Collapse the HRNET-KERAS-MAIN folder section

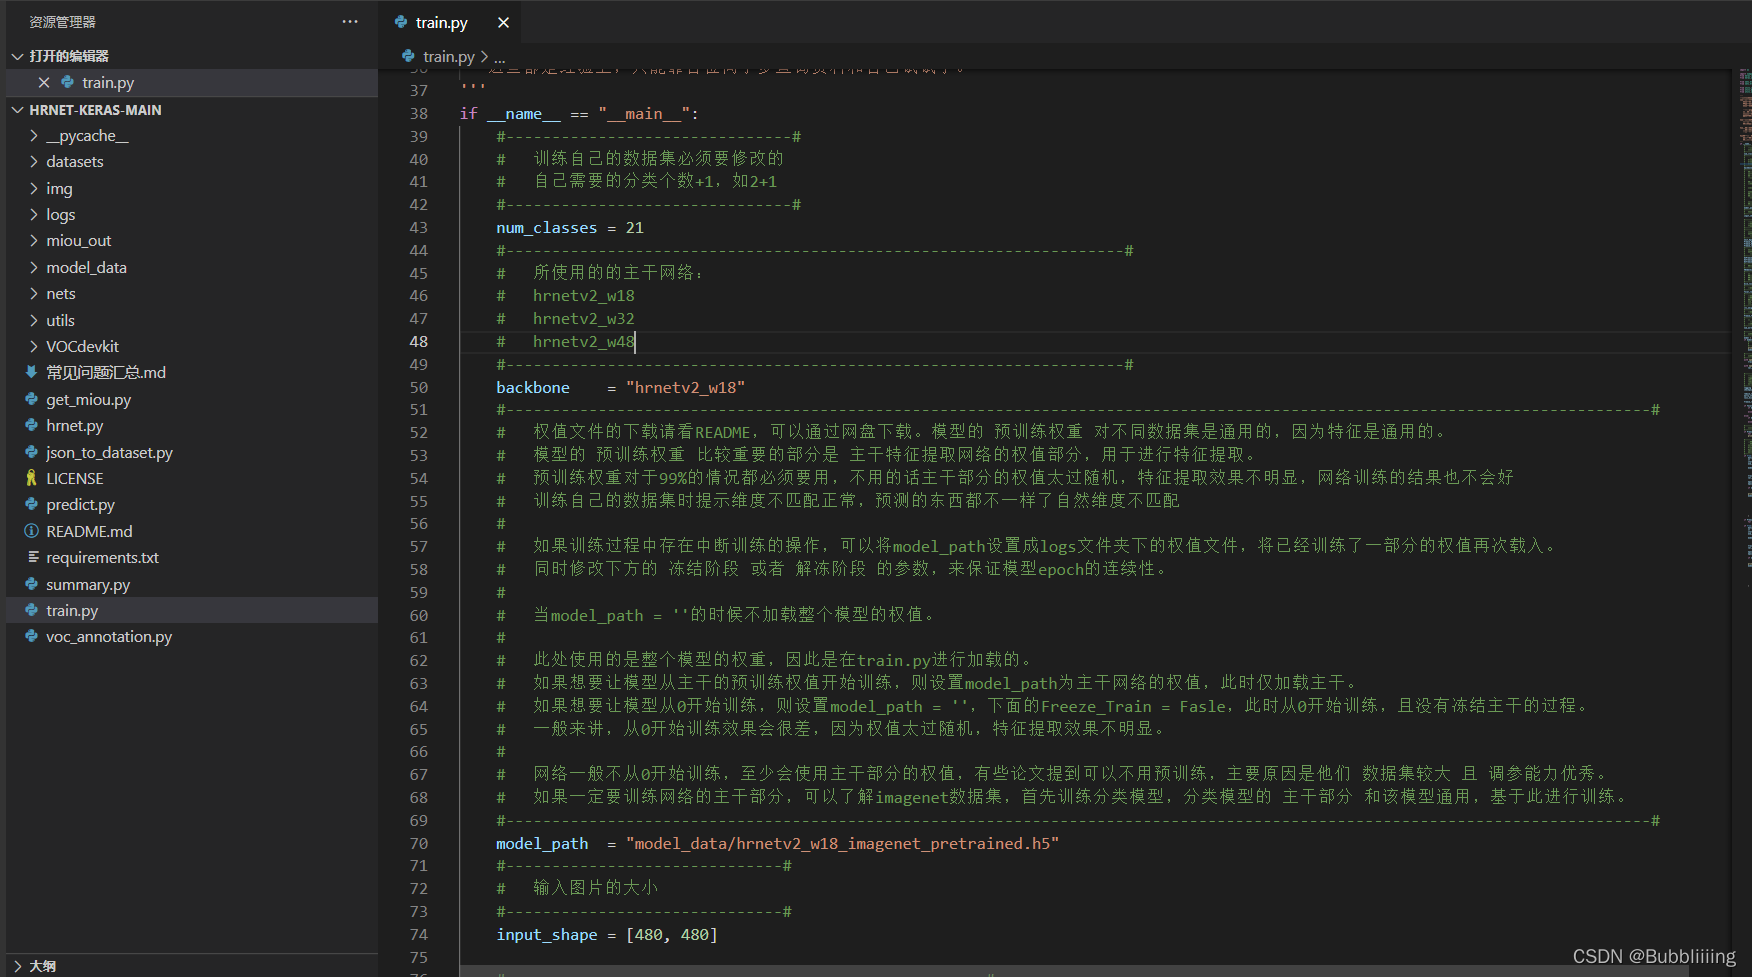(x=17, y=110)
